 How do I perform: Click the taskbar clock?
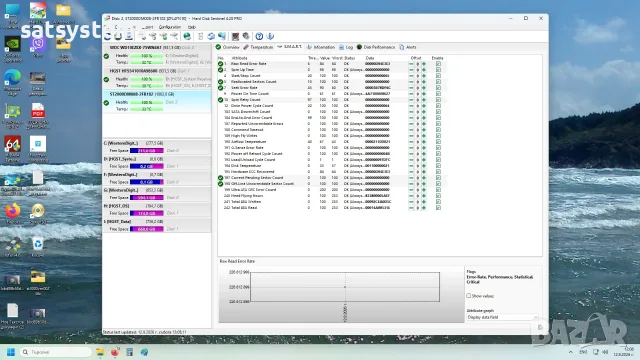(624, 352)
